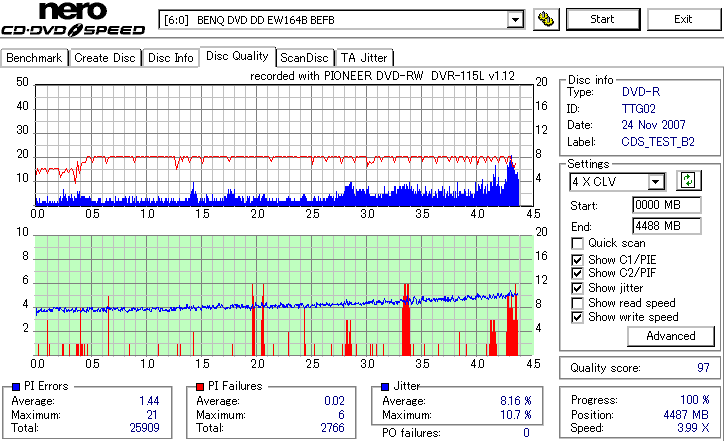
Task: Click the Nero CD-DVD Speed logo
Action: [x=73, y=19]
